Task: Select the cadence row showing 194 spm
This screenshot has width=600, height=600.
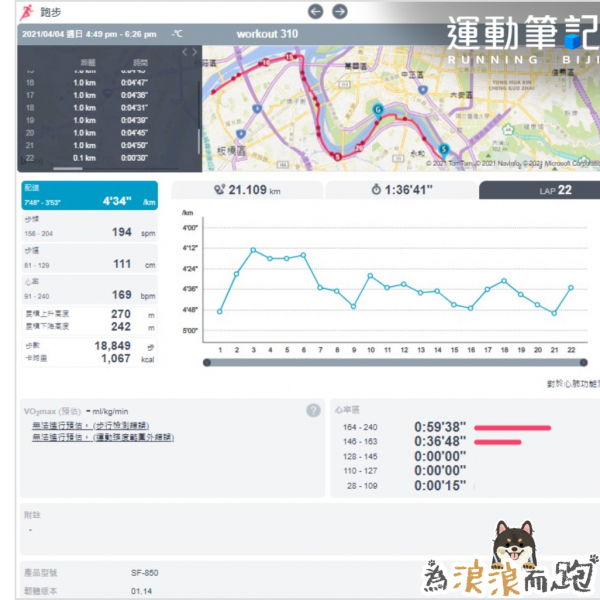Action: (x=90, y=231)
